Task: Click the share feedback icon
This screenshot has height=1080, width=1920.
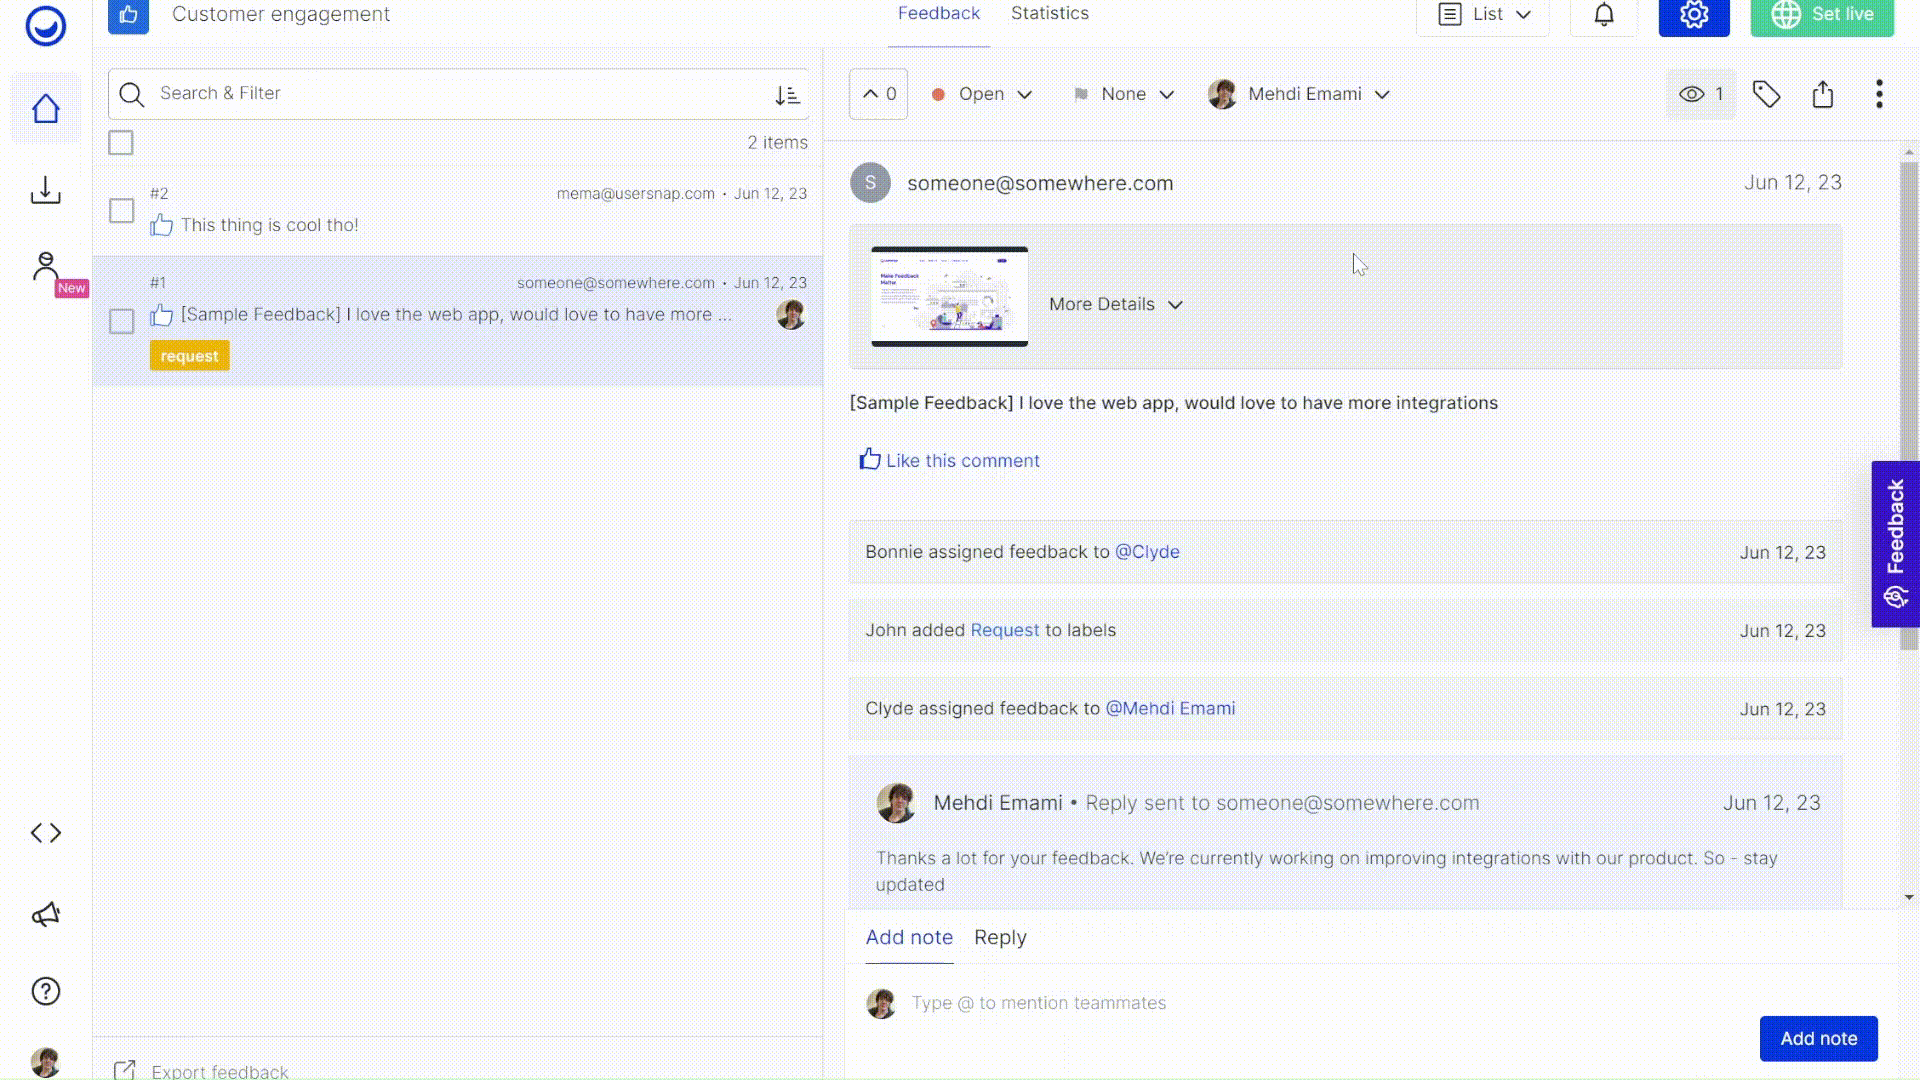Action: (1822, 94)
